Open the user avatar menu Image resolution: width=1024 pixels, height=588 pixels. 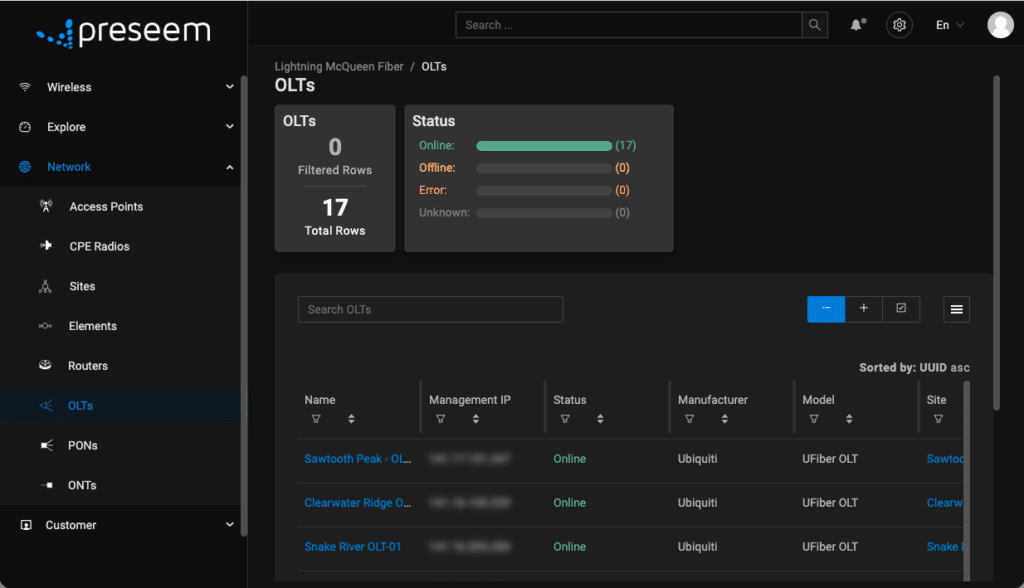click(x=1000, y=25)
